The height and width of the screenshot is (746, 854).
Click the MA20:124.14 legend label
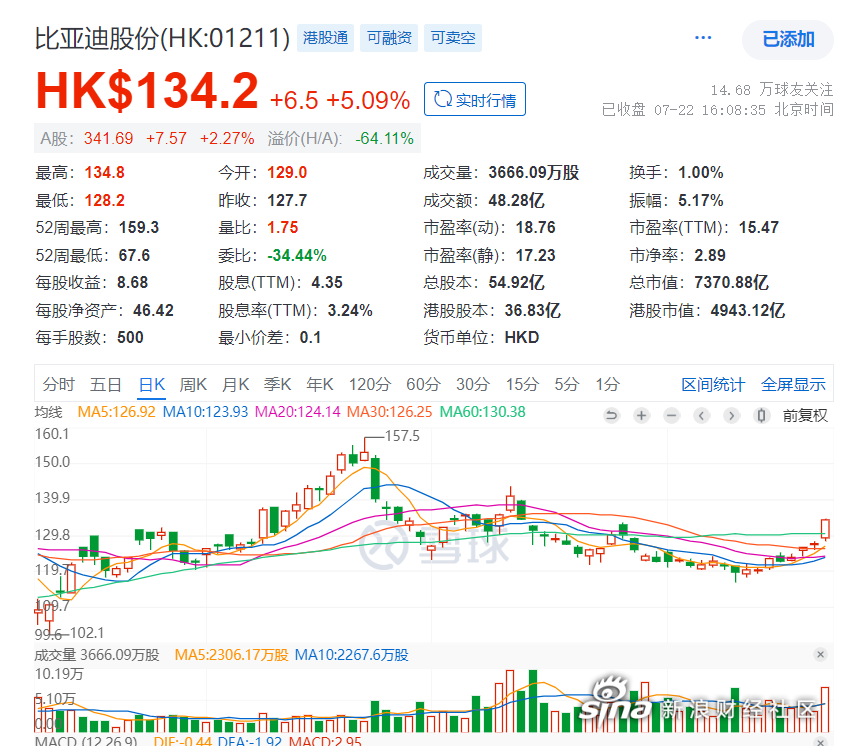(x=297, y=412)
